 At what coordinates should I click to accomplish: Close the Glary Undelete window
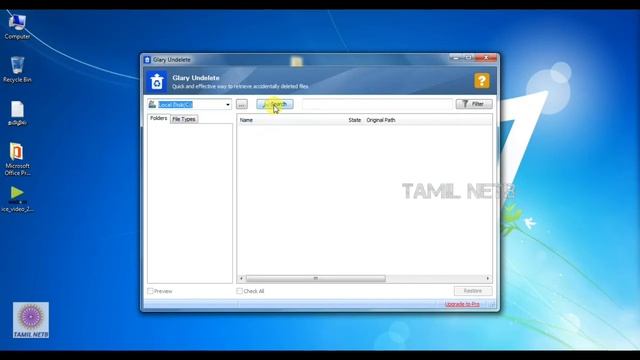tap(486, 58)
